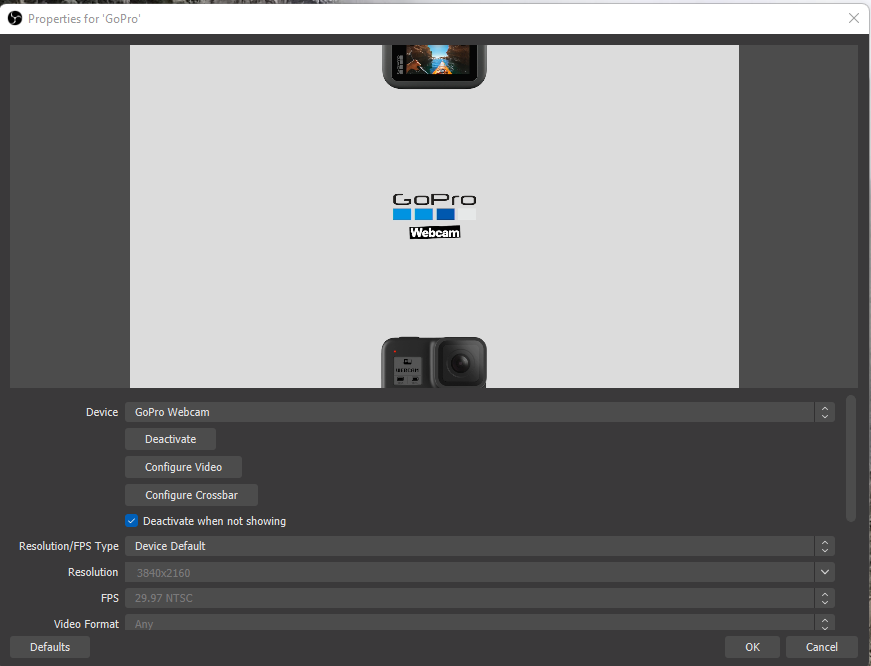Expand the Video Format dropdown
This screenshot has height=666, width=871.
tap(479, 623)
